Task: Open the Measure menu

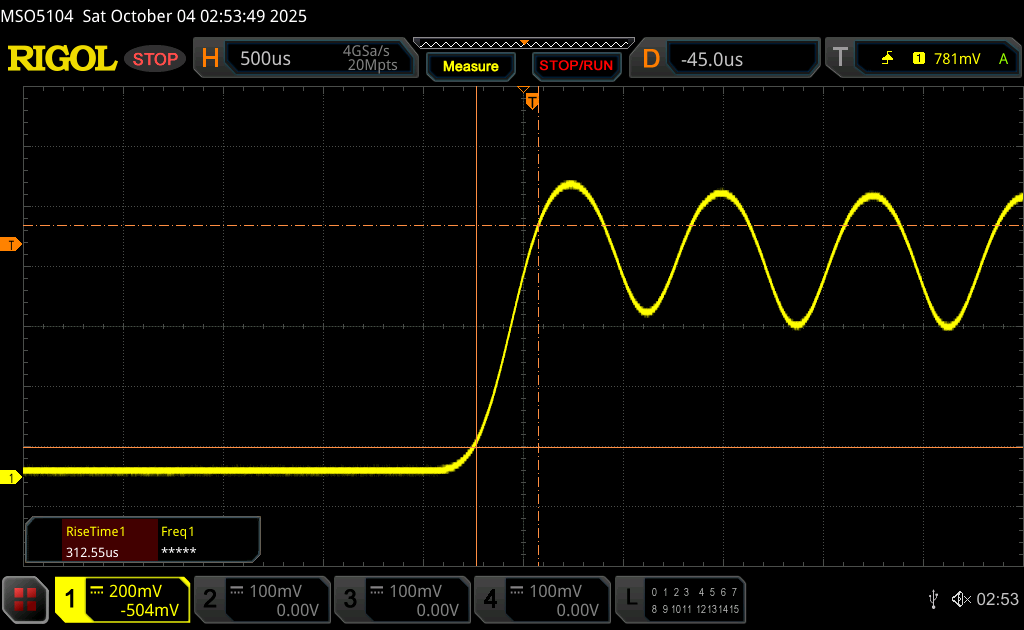Action: (x=470, y=66)
